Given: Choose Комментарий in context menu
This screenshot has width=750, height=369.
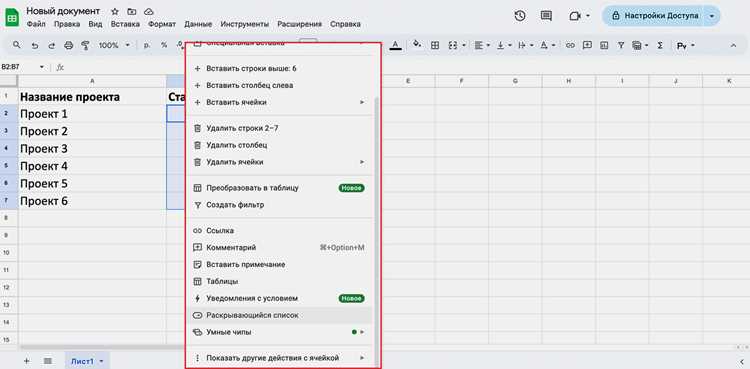Looking at the screenshot, I should pos(279,247).
